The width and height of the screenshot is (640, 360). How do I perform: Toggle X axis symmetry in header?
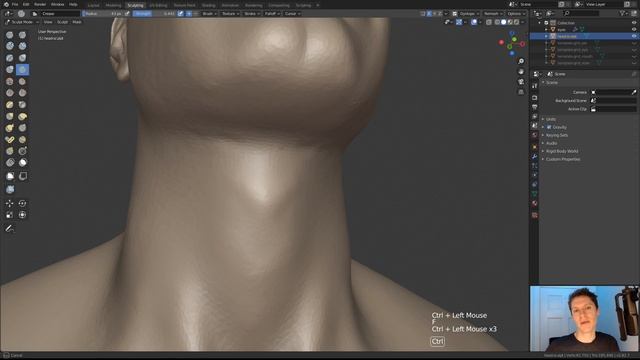[x=429, y=13]
